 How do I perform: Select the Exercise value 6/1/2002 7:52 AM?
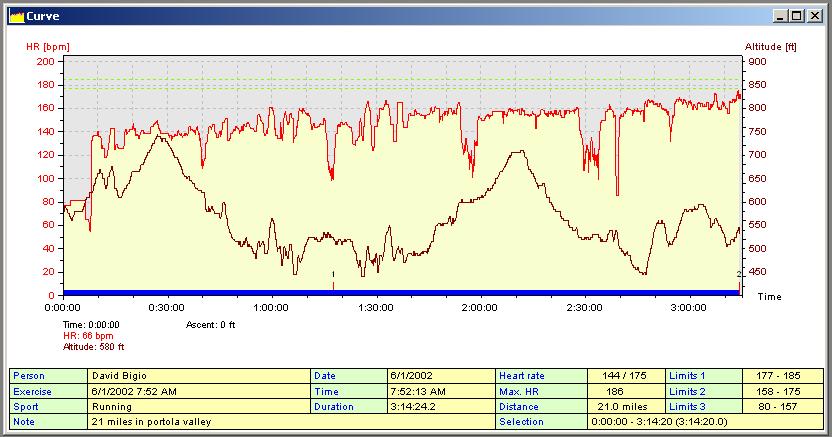coord(200,391)
